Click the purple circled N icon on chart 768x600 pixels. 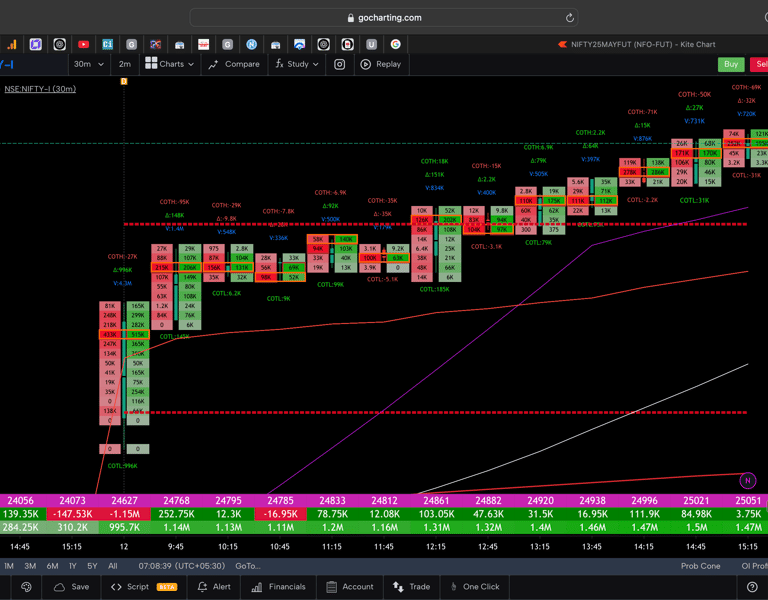[x=747, y=480]
